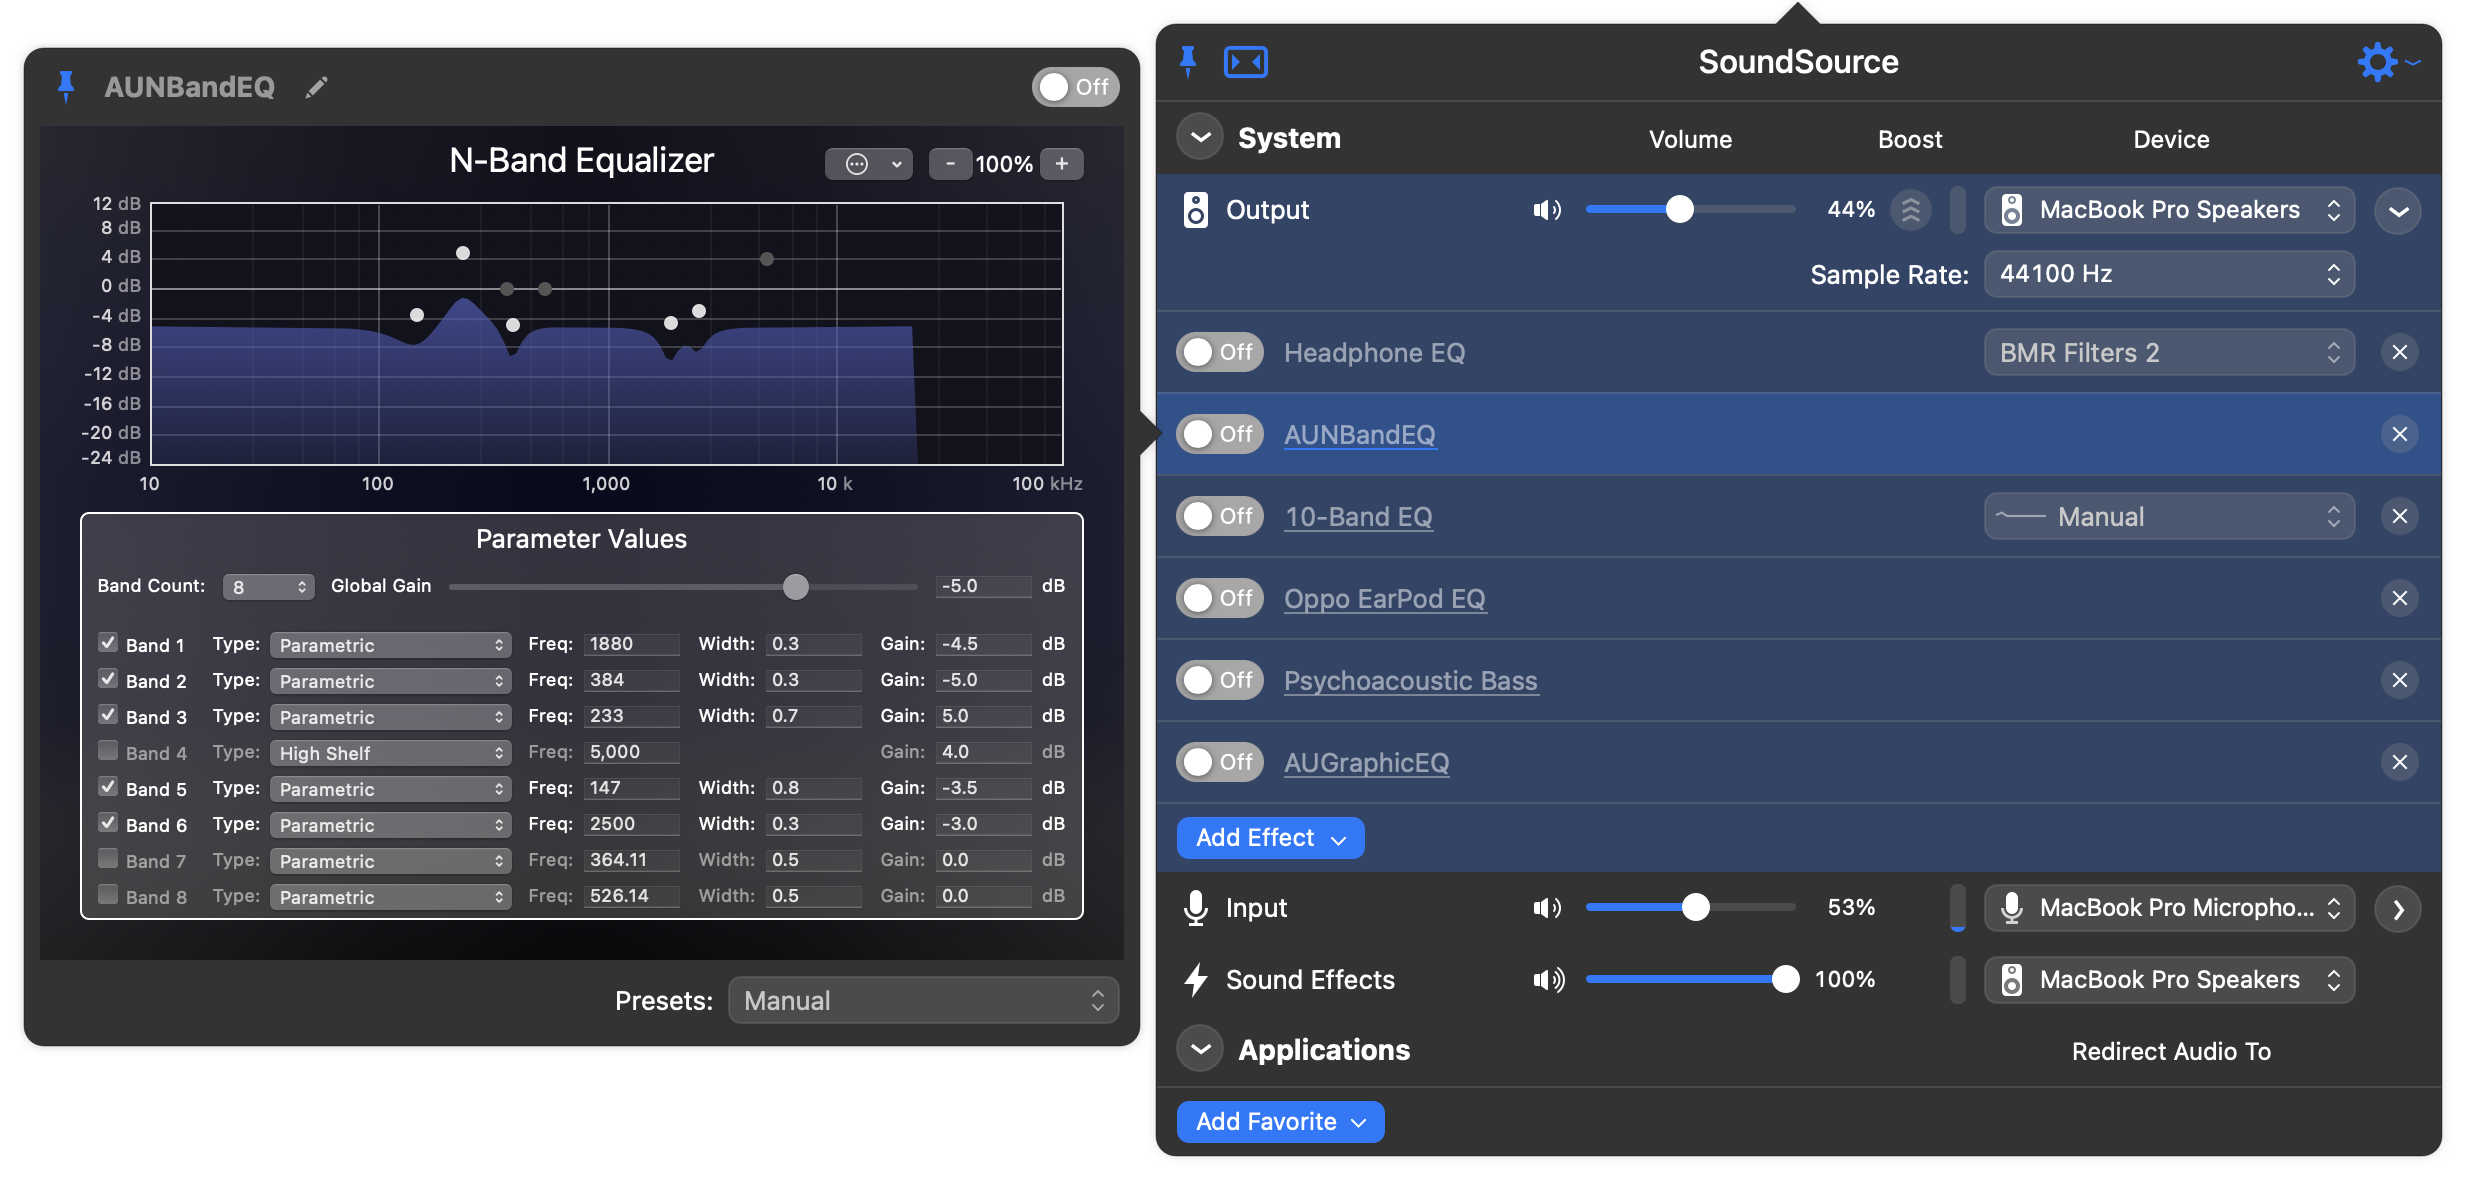The image size is (2466, 1180).
Task: Click the Output volume slider
Action: [1690, 209]
